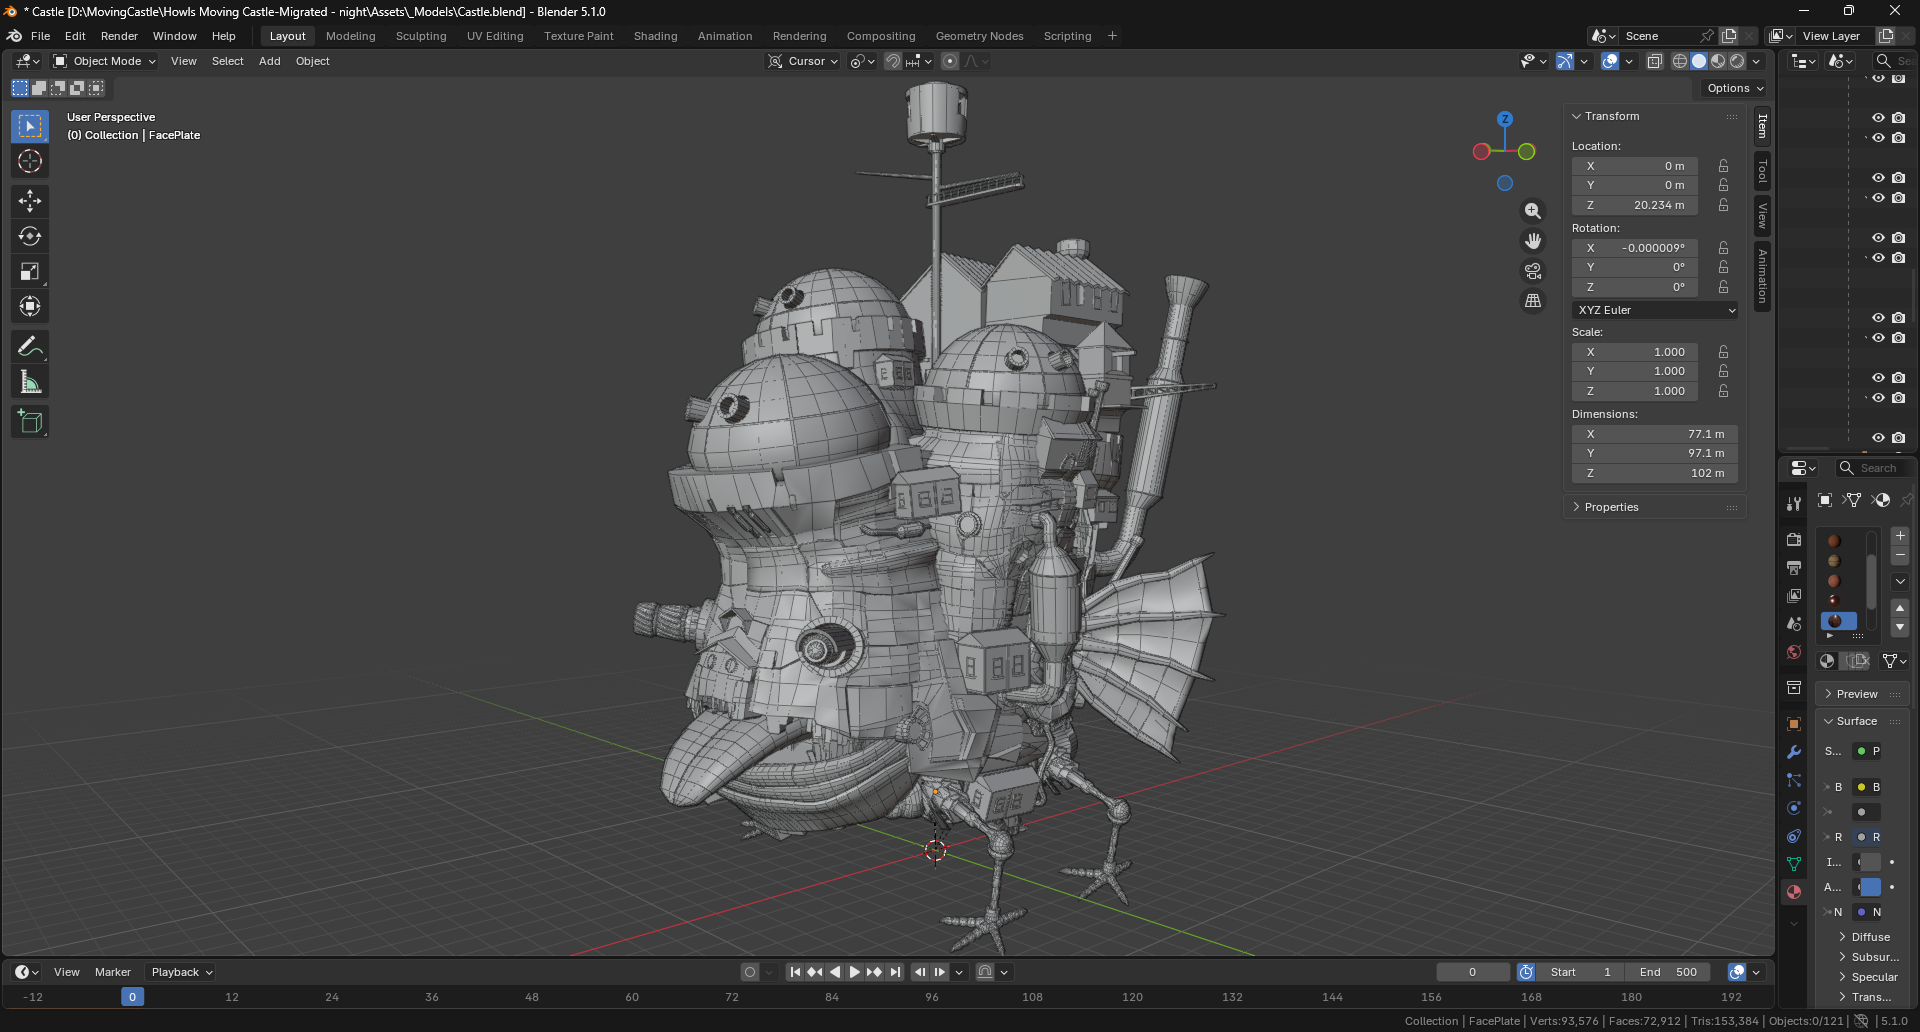Switch to rendered viewport shading
This screenshot has width=1920, height=1032.
click(x=1737, y=61)
